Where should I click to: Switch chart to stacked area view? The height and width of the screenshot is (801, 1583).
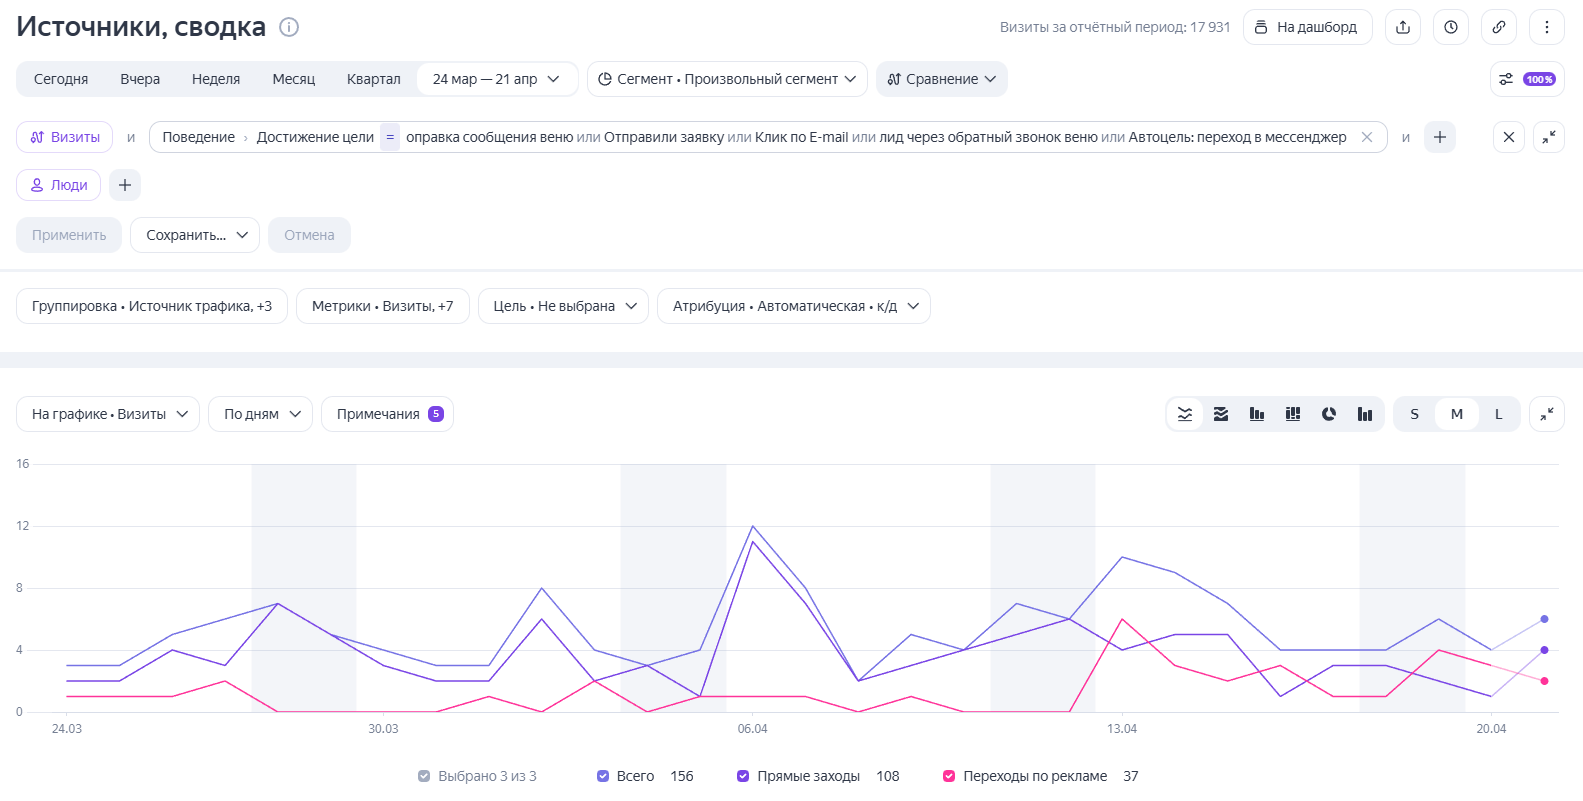[1221, 414]
